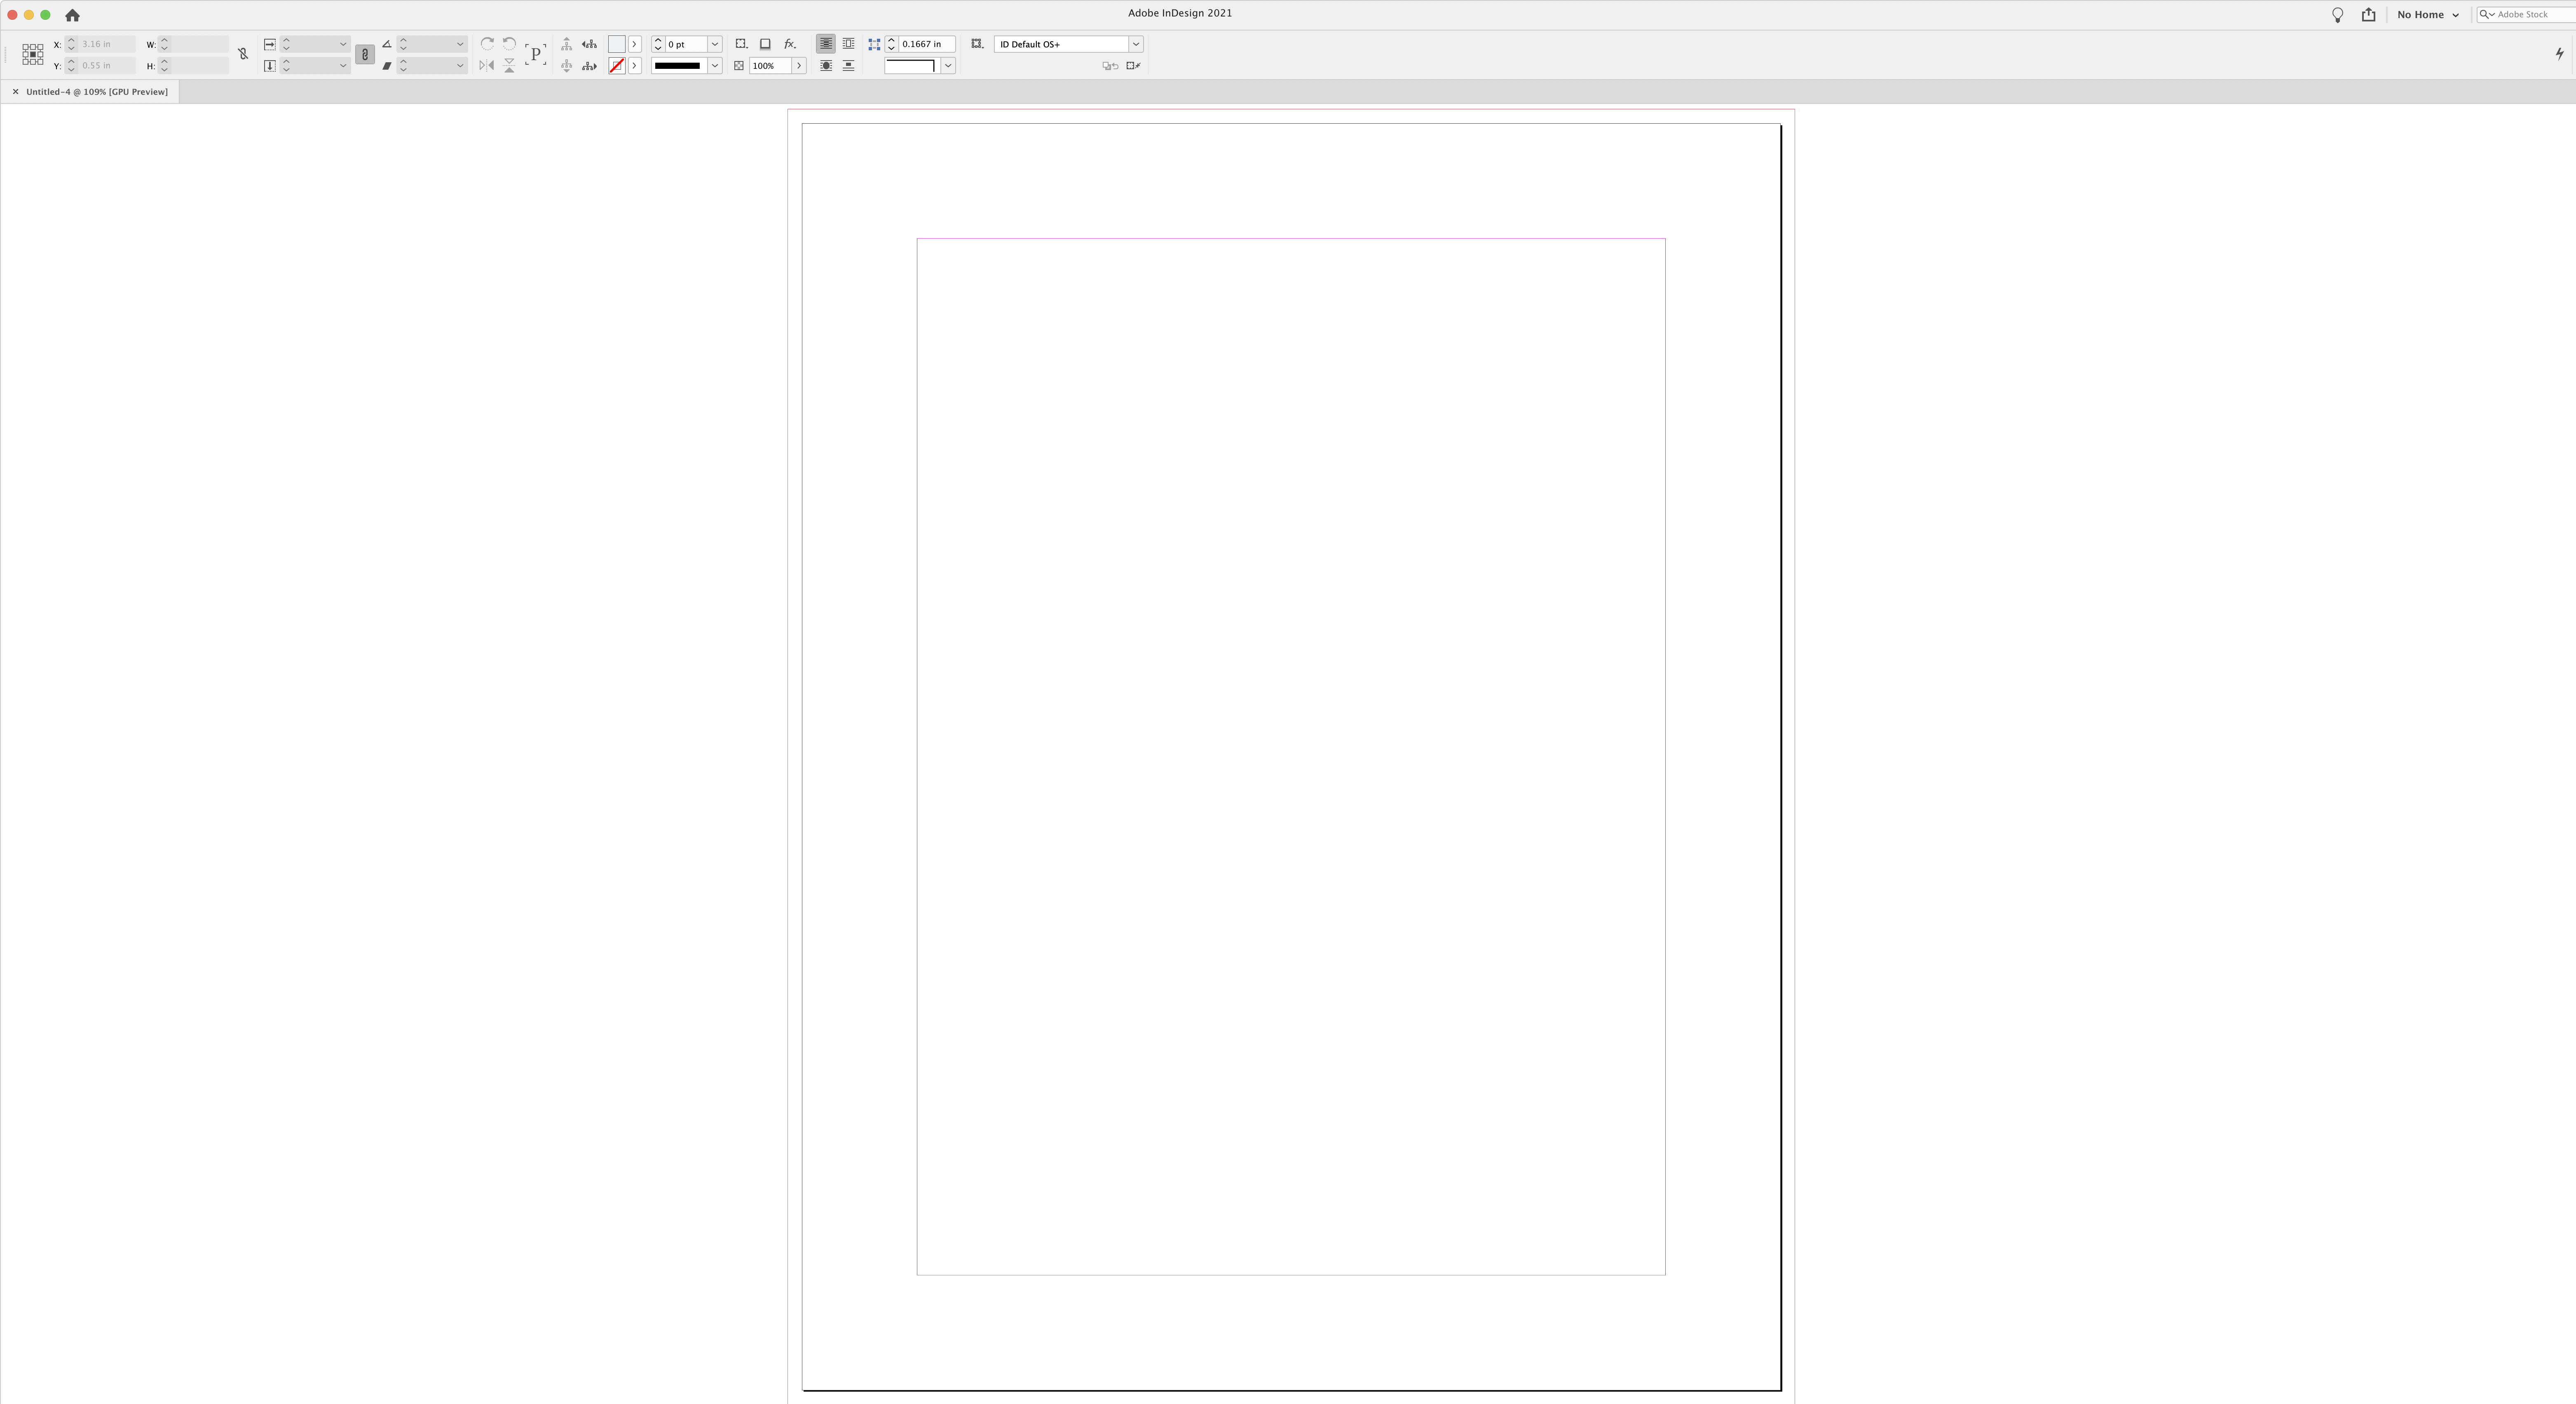Viewport: 2576px width, 1404px height.
Task: Click the Home icon in the top bar
Action: tap(72, 15)
